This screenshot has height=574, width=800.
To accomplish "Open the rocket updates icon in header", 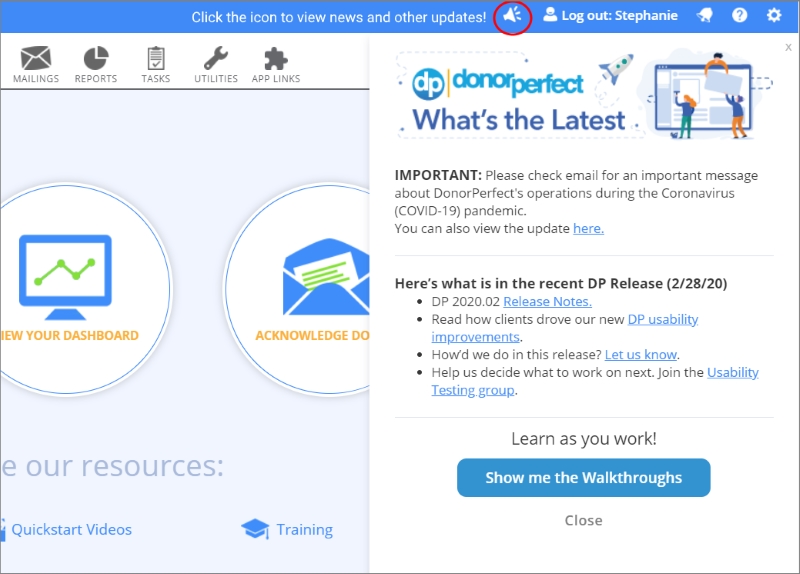I will pos(705,15).
